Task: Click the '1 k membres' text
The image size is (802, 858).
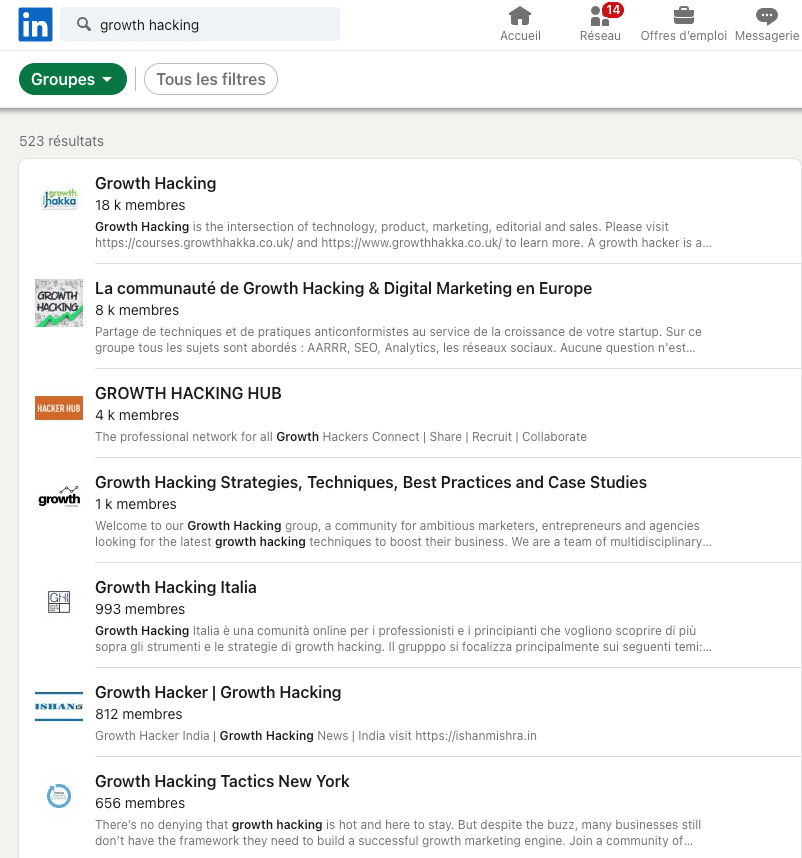Action: [136, 504]
